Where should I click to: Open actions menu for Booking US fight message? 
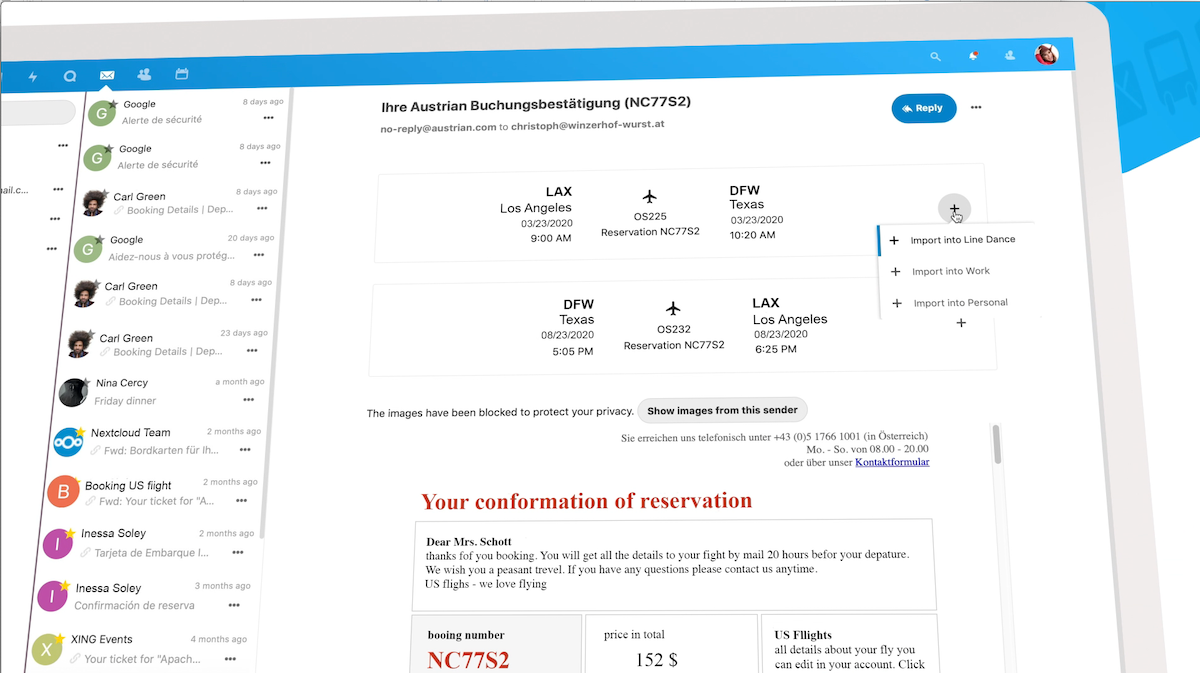click(x=241, y=500)
